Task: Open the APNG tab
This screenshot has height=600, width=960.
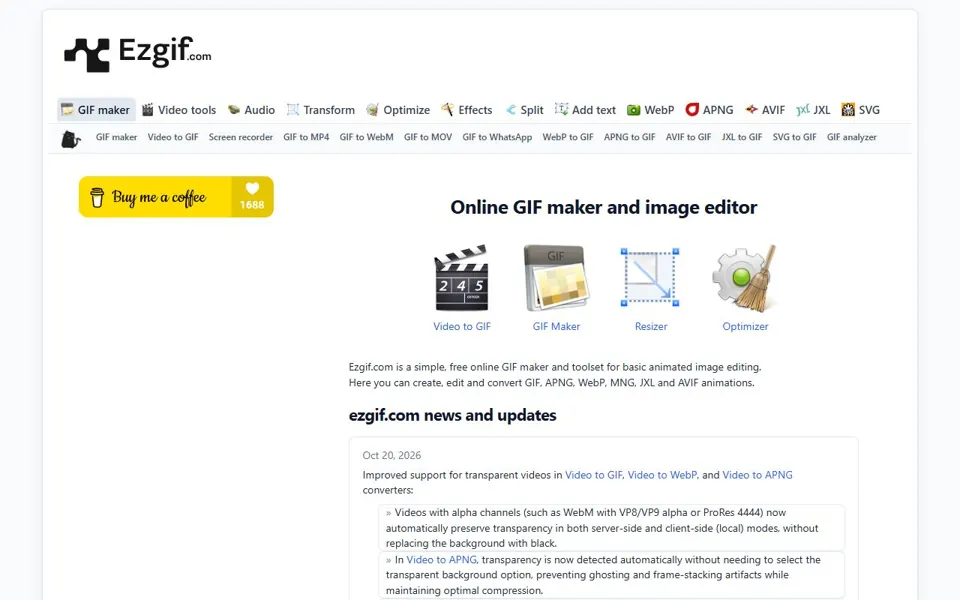Action: pyautogui.click(x=709, y=110)
